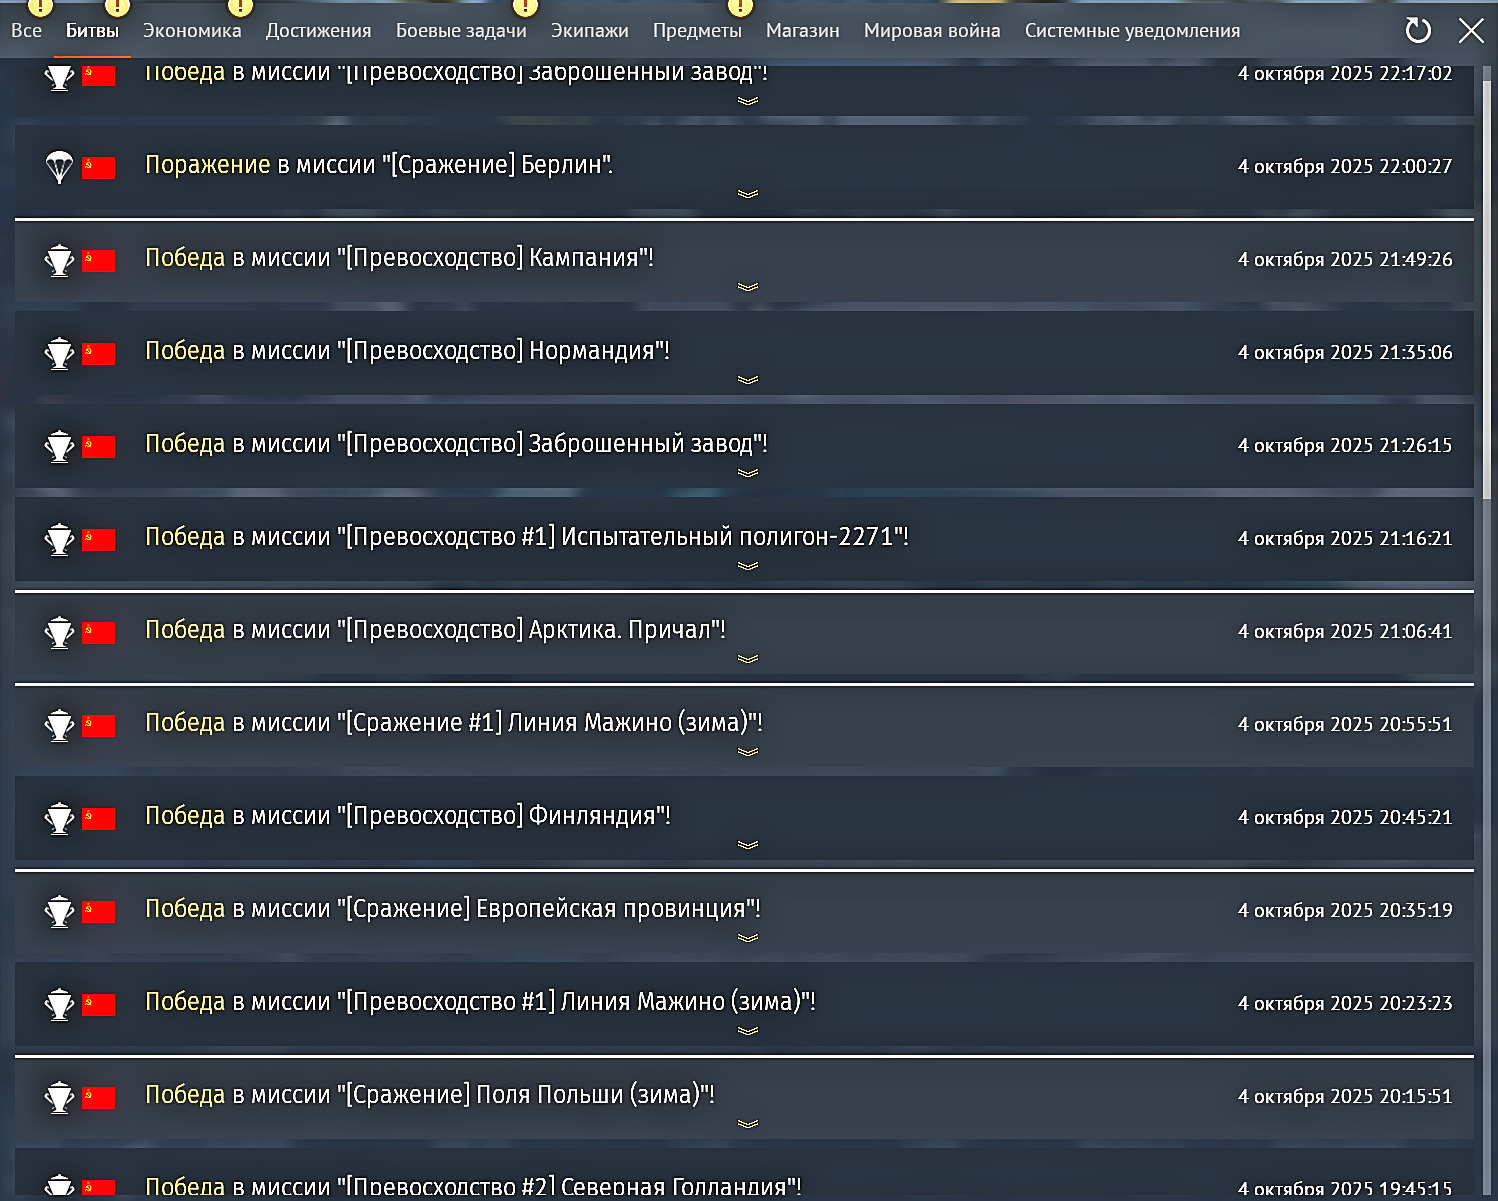Open the Нормандия victory message text

[x=407, y=351]
